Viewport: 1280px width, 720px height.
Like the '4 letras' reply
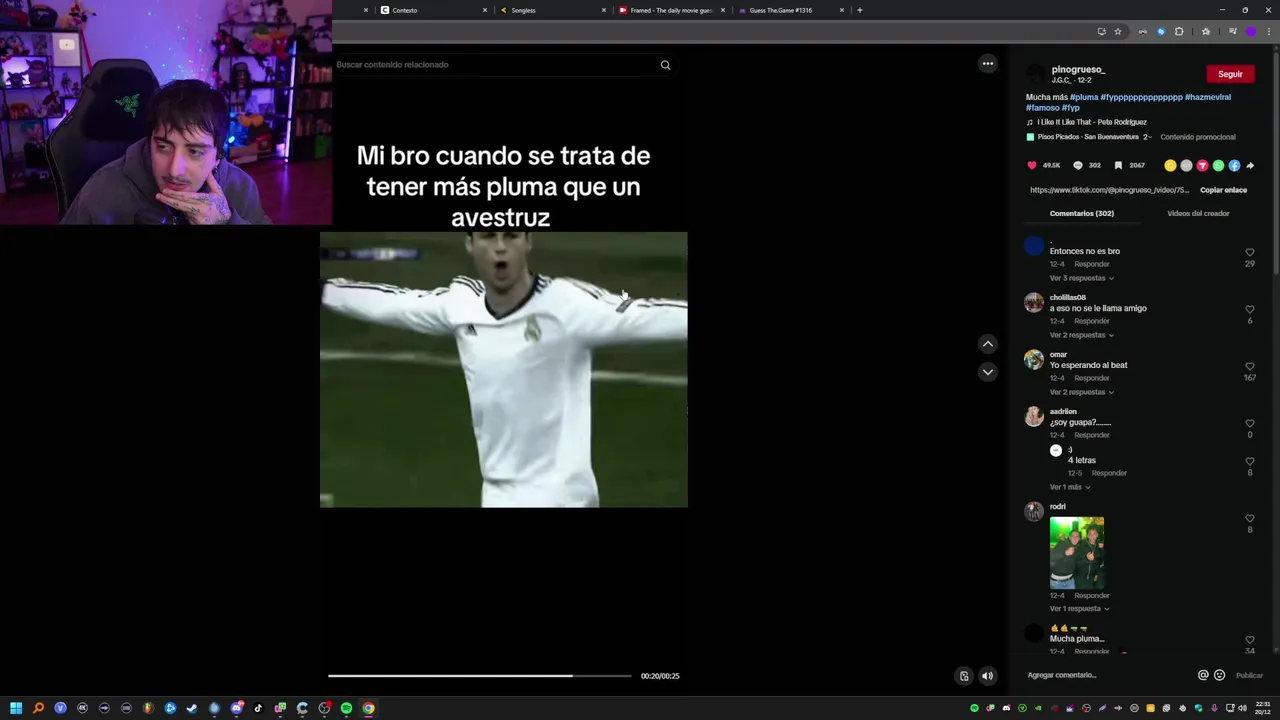(1250, 462)
